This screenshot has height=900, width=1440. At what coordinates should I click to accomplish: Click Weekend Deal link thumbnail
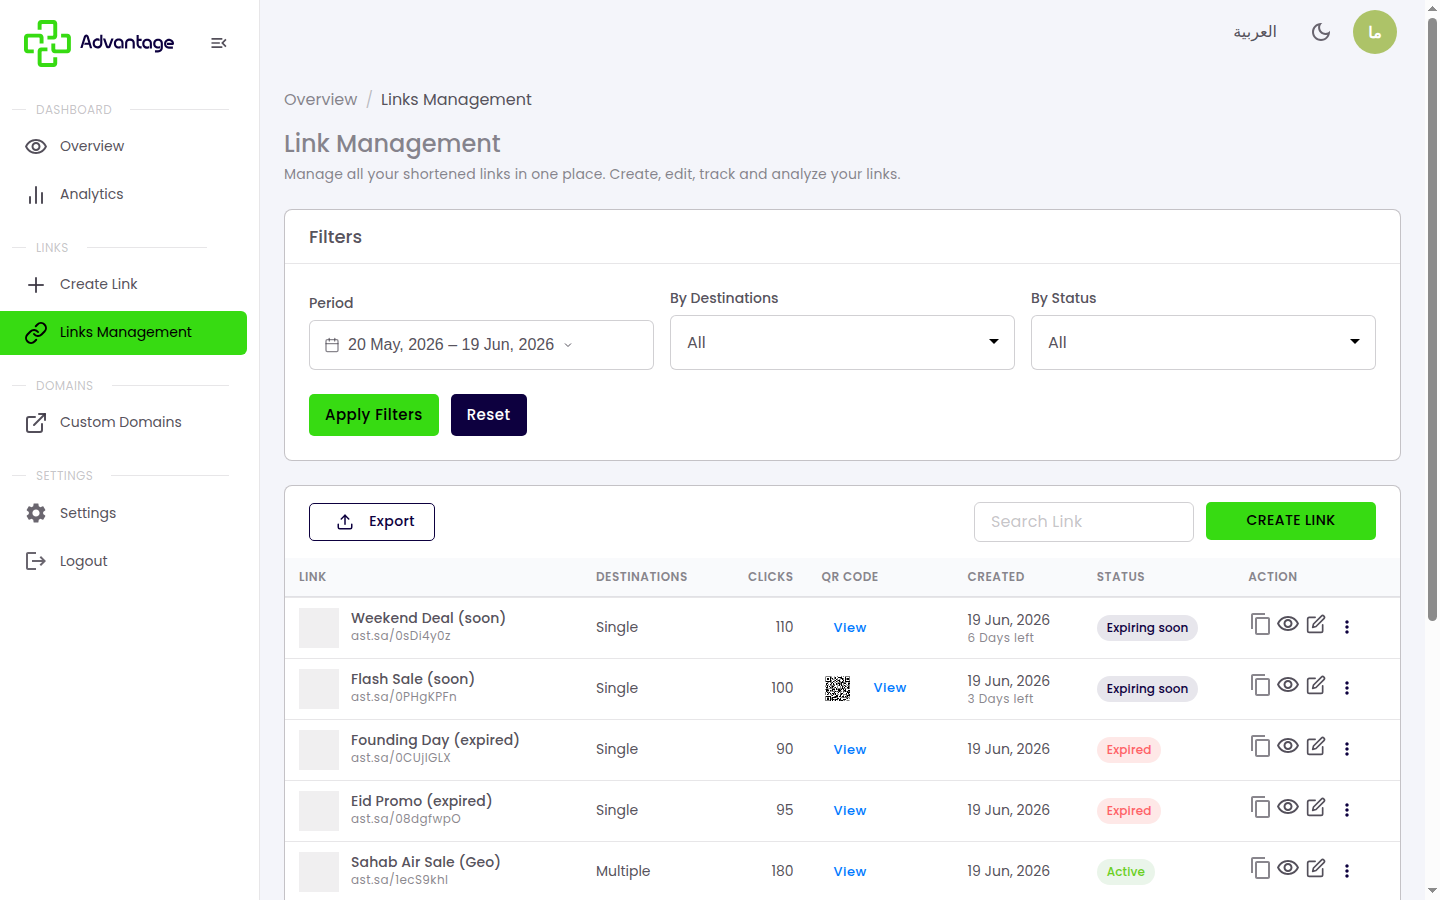click(x=319, y=628)
